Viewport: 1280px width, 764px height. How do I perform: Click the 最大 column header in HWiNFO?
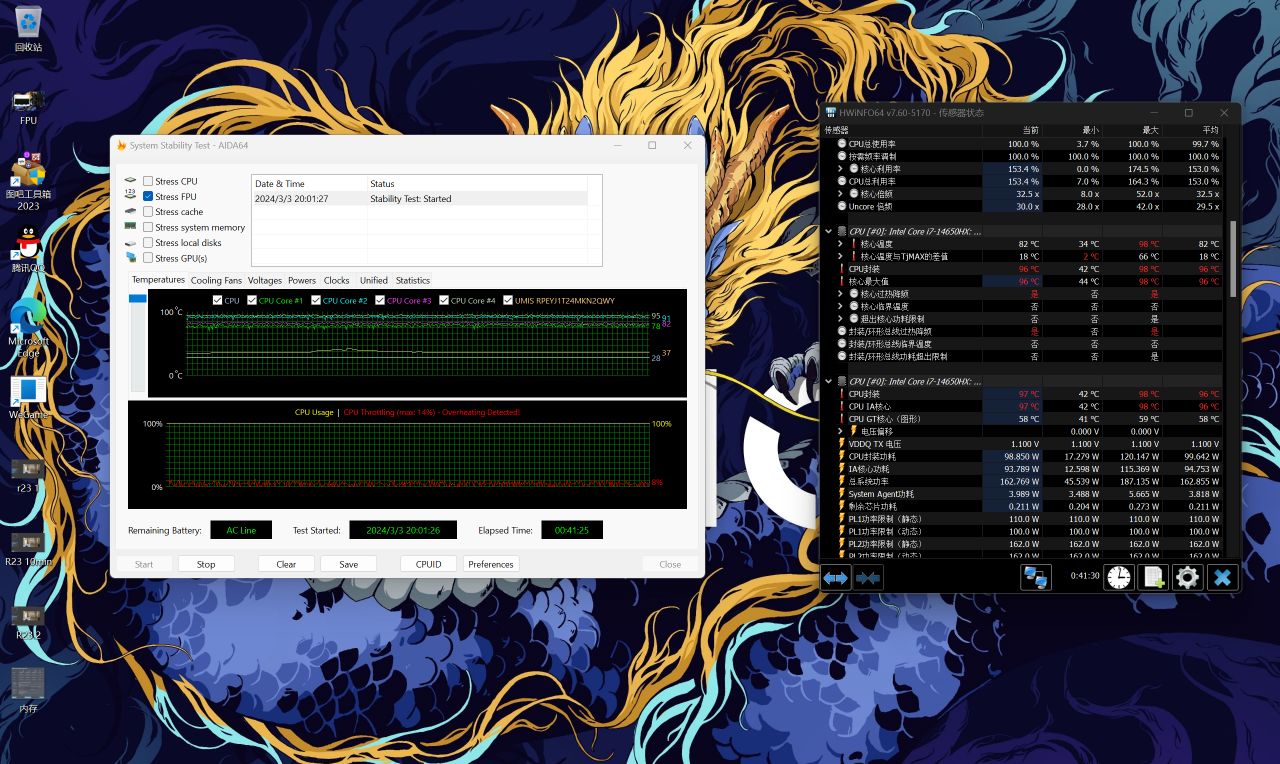pyautogui.click(x=1131, y=130)
